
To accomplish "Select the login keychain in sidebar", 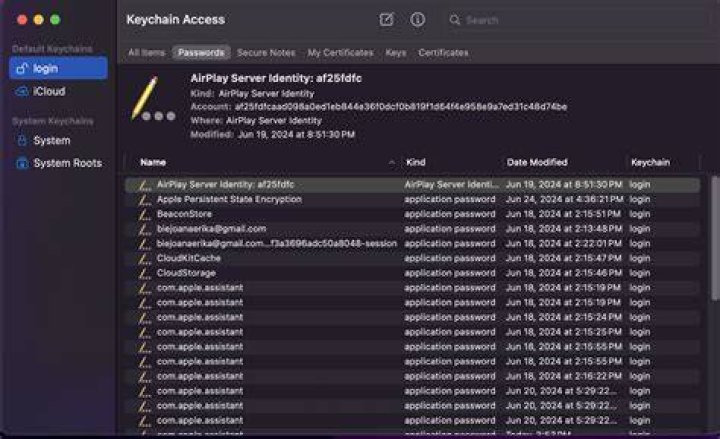I will [58, 68].
